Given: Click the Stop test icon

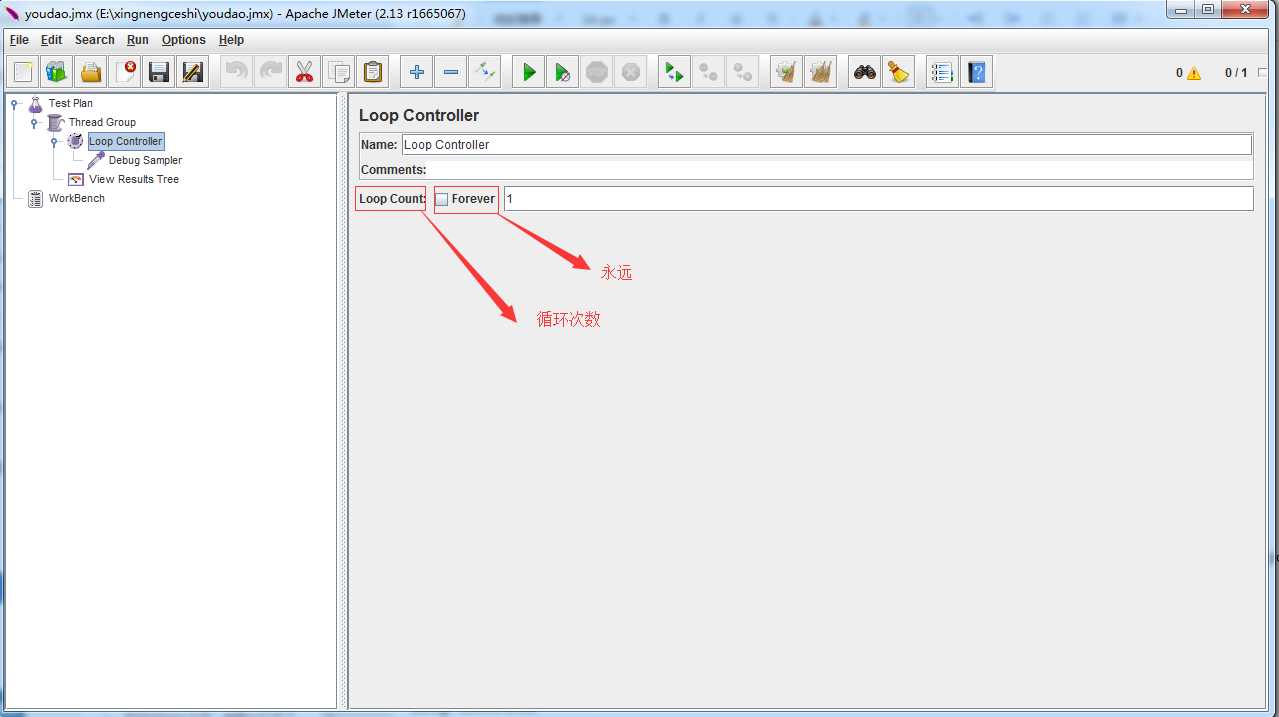Looking at the screenshot, I should pos(597,72).
